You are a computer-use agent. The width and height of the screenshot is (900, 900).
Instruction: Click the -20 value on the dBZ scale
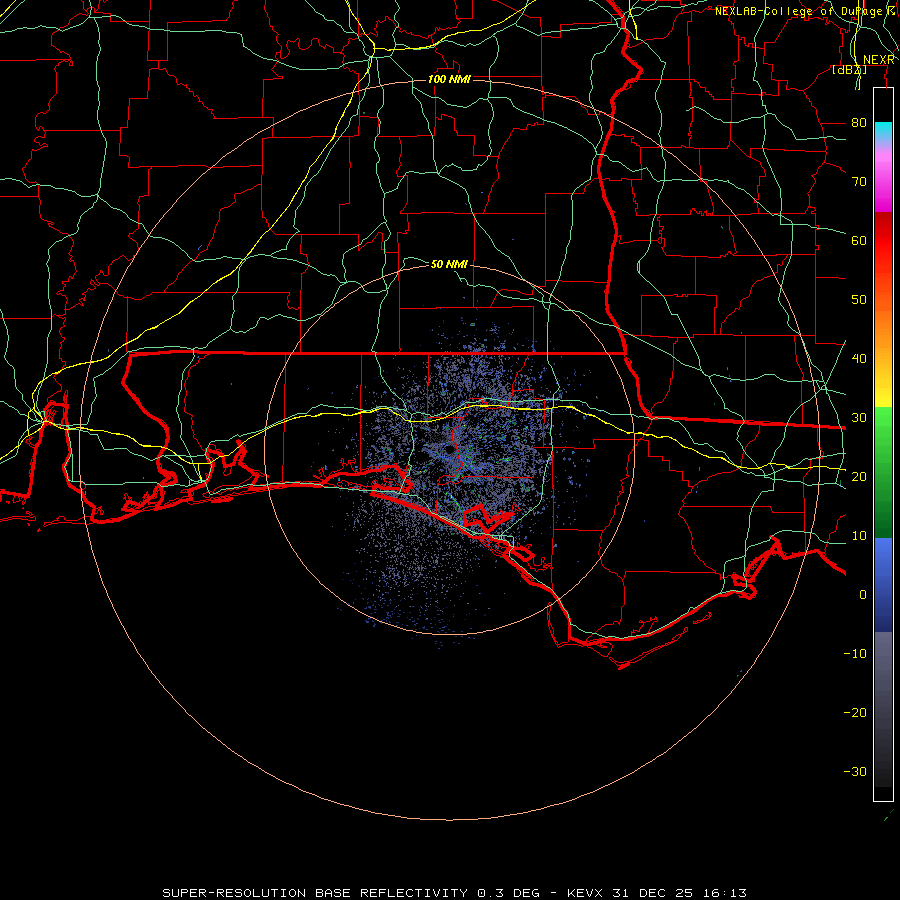(855, 712)
